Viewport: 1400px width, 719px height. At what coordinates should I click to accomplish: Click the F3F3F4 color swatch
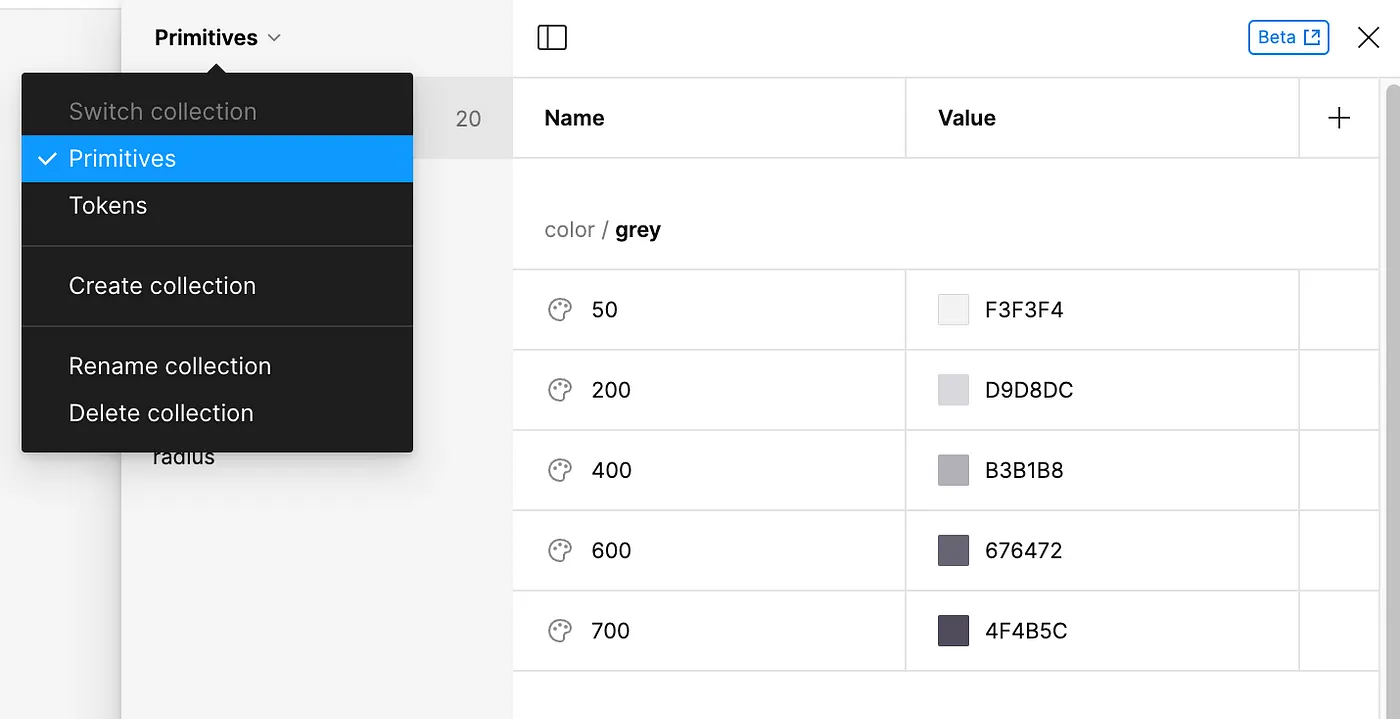click(x=953, y=310)
